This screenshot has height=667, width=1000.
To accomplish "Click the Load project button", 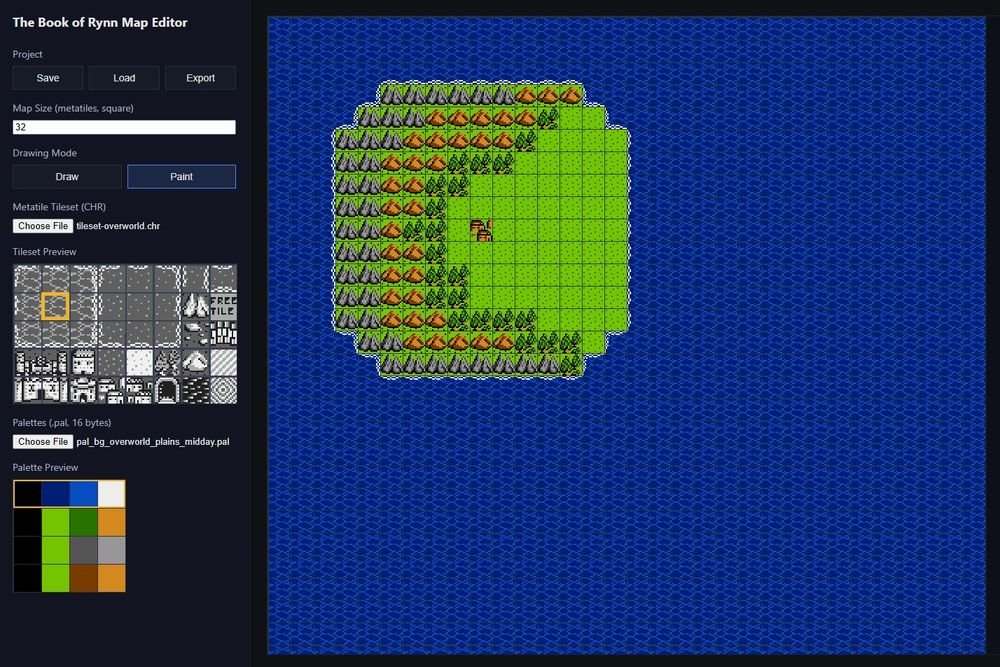I will point(124,78).
